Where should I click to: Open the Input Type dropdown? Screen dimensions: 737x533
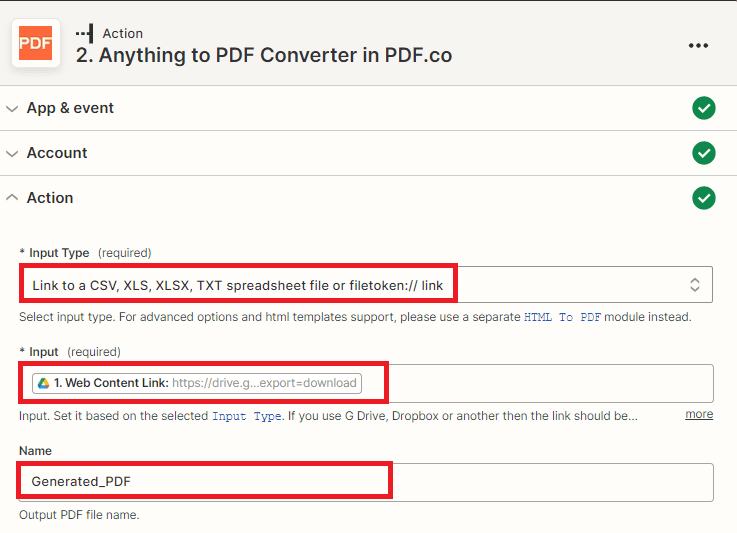(365, 285)
